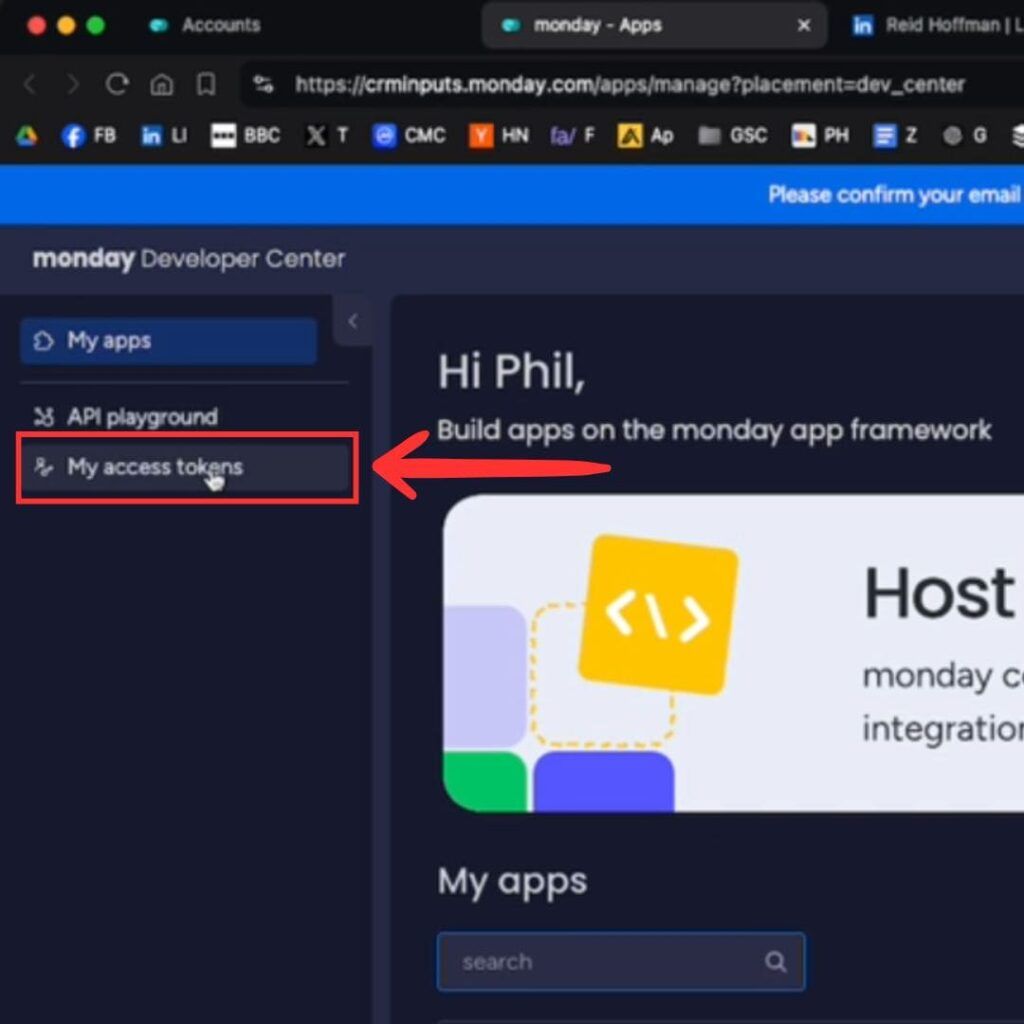The width and height of the screenshot is (1024, 1024).
Task: Click the browser back arrow
Action: [30, 84]
